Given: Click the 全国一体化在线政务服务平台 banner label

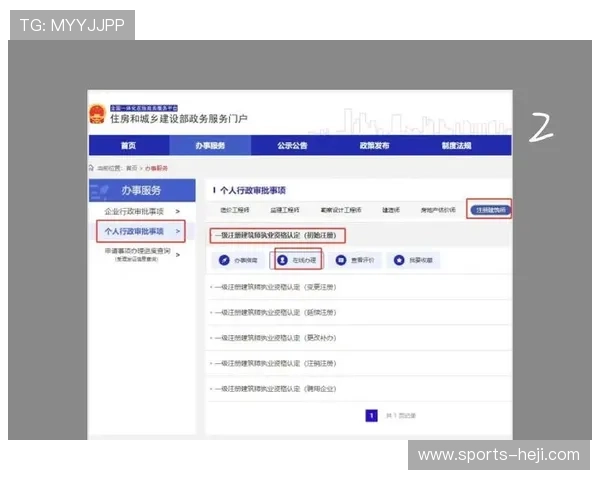Looking at the screenshot, I should [x=144, y=108].
